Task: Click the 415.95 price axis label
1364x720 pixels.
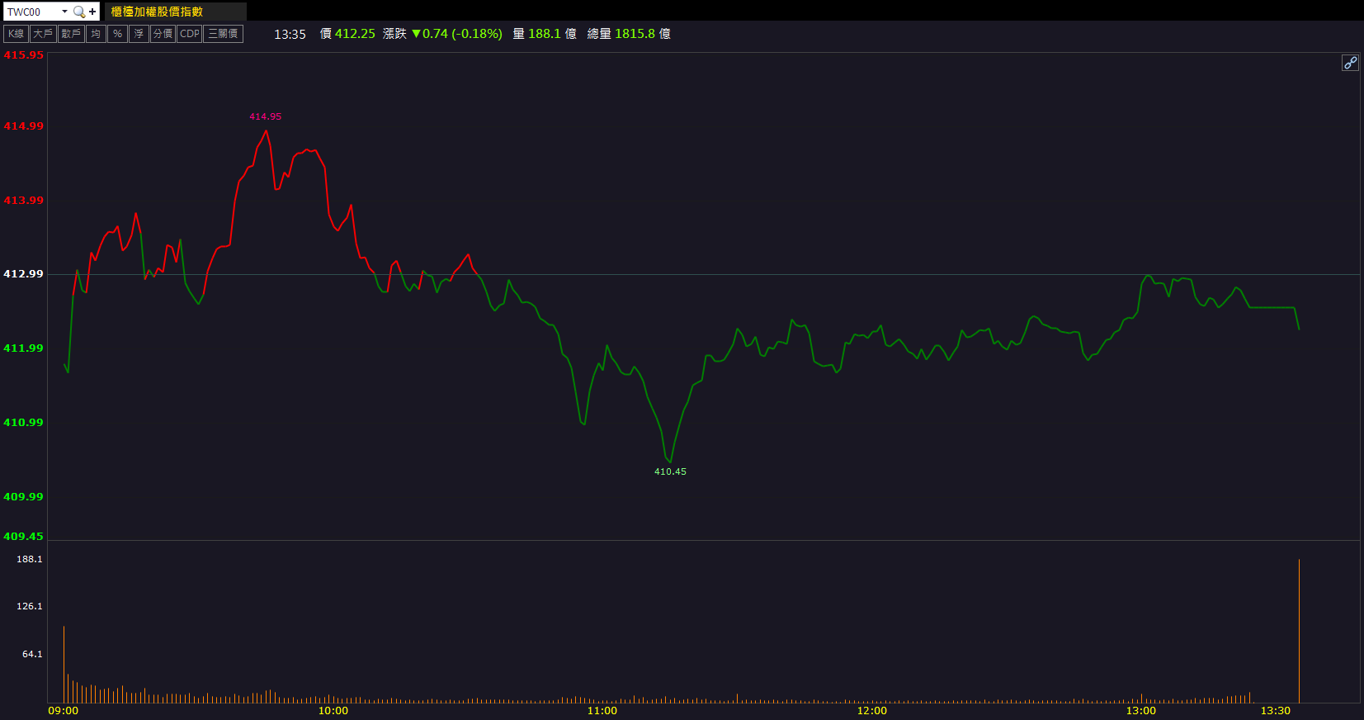Action: coord(23,56)
